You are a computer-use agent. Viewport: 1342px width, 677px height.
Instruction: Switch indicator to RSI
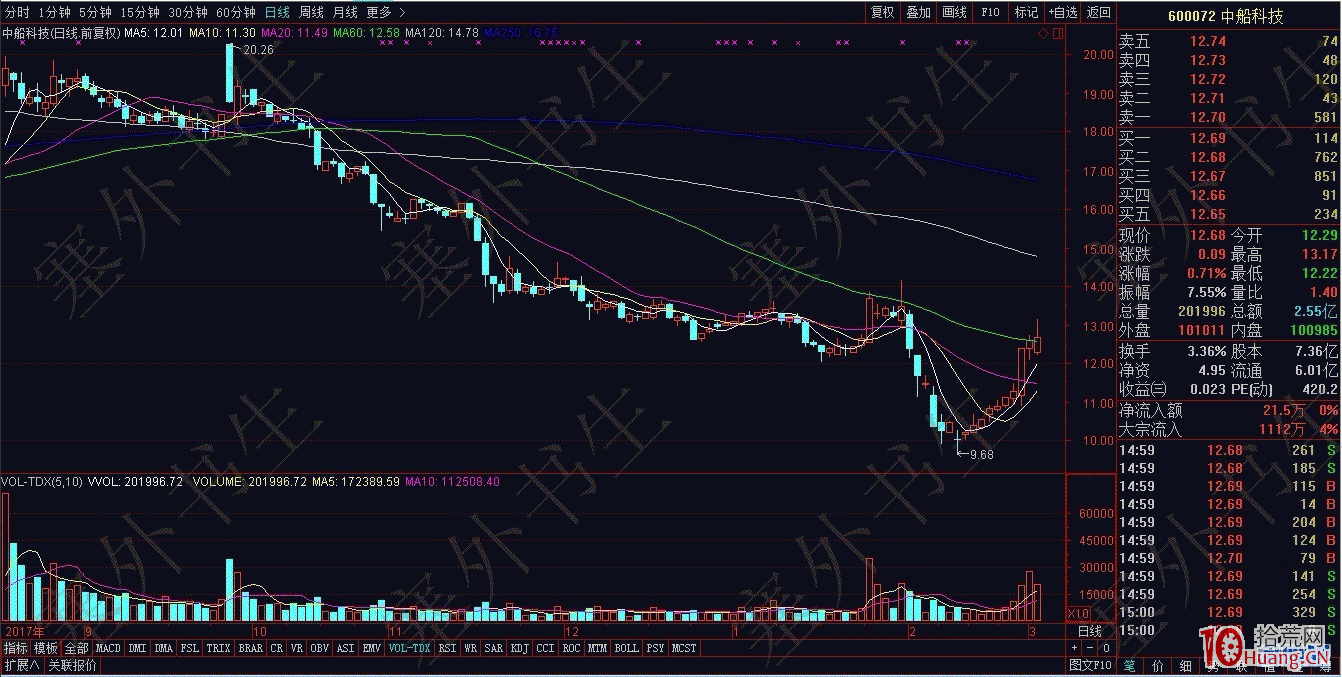point(447,648)
